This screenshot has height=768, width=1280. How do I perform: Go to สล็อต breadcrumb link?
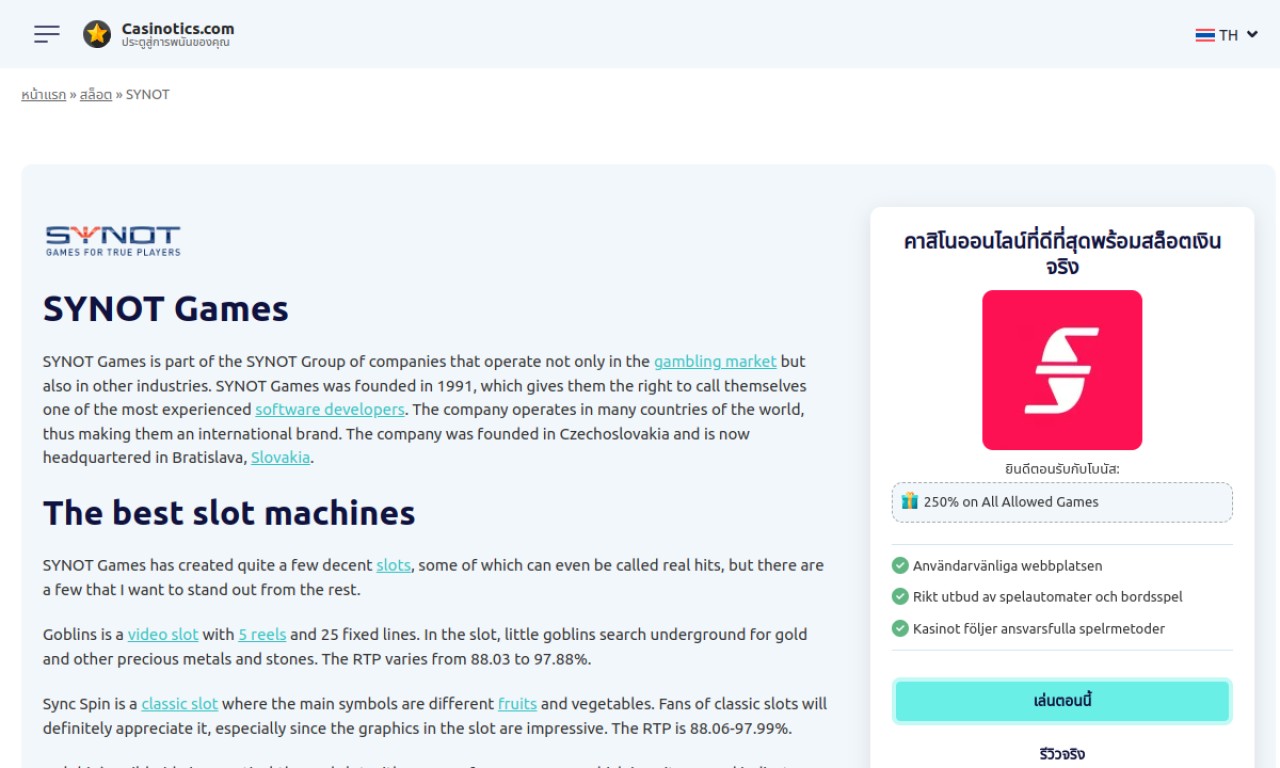tap(96, 95)
